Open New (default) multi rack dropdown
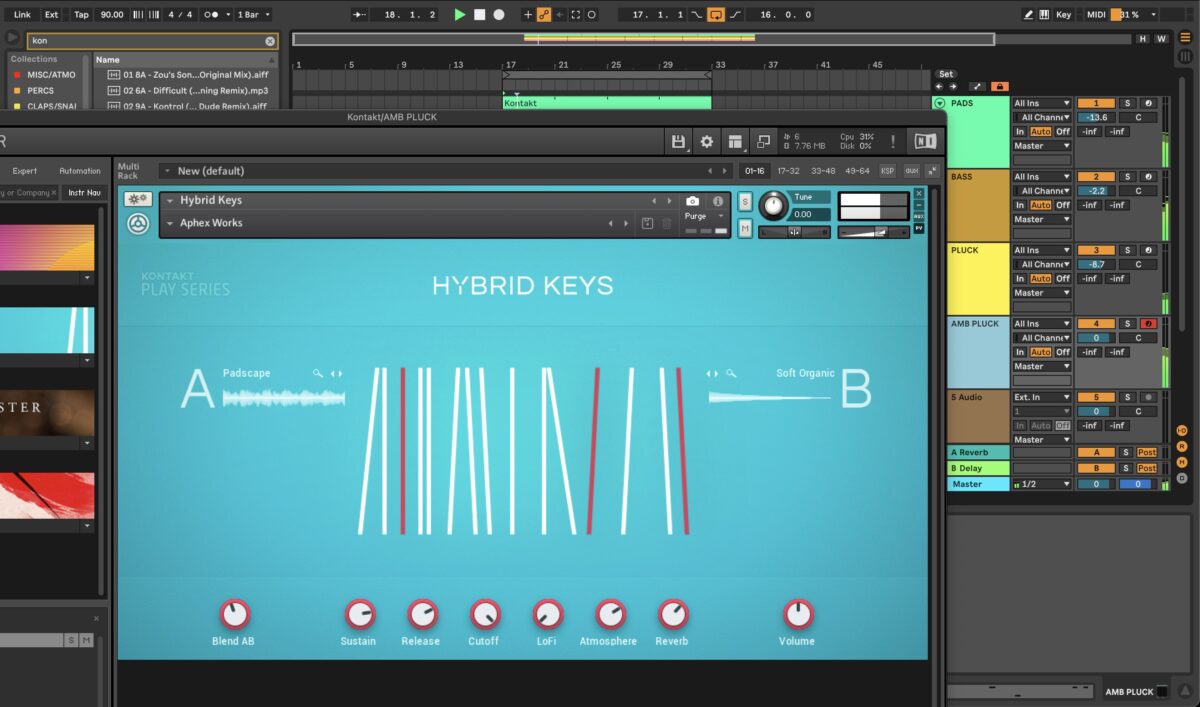 (166, 171)
